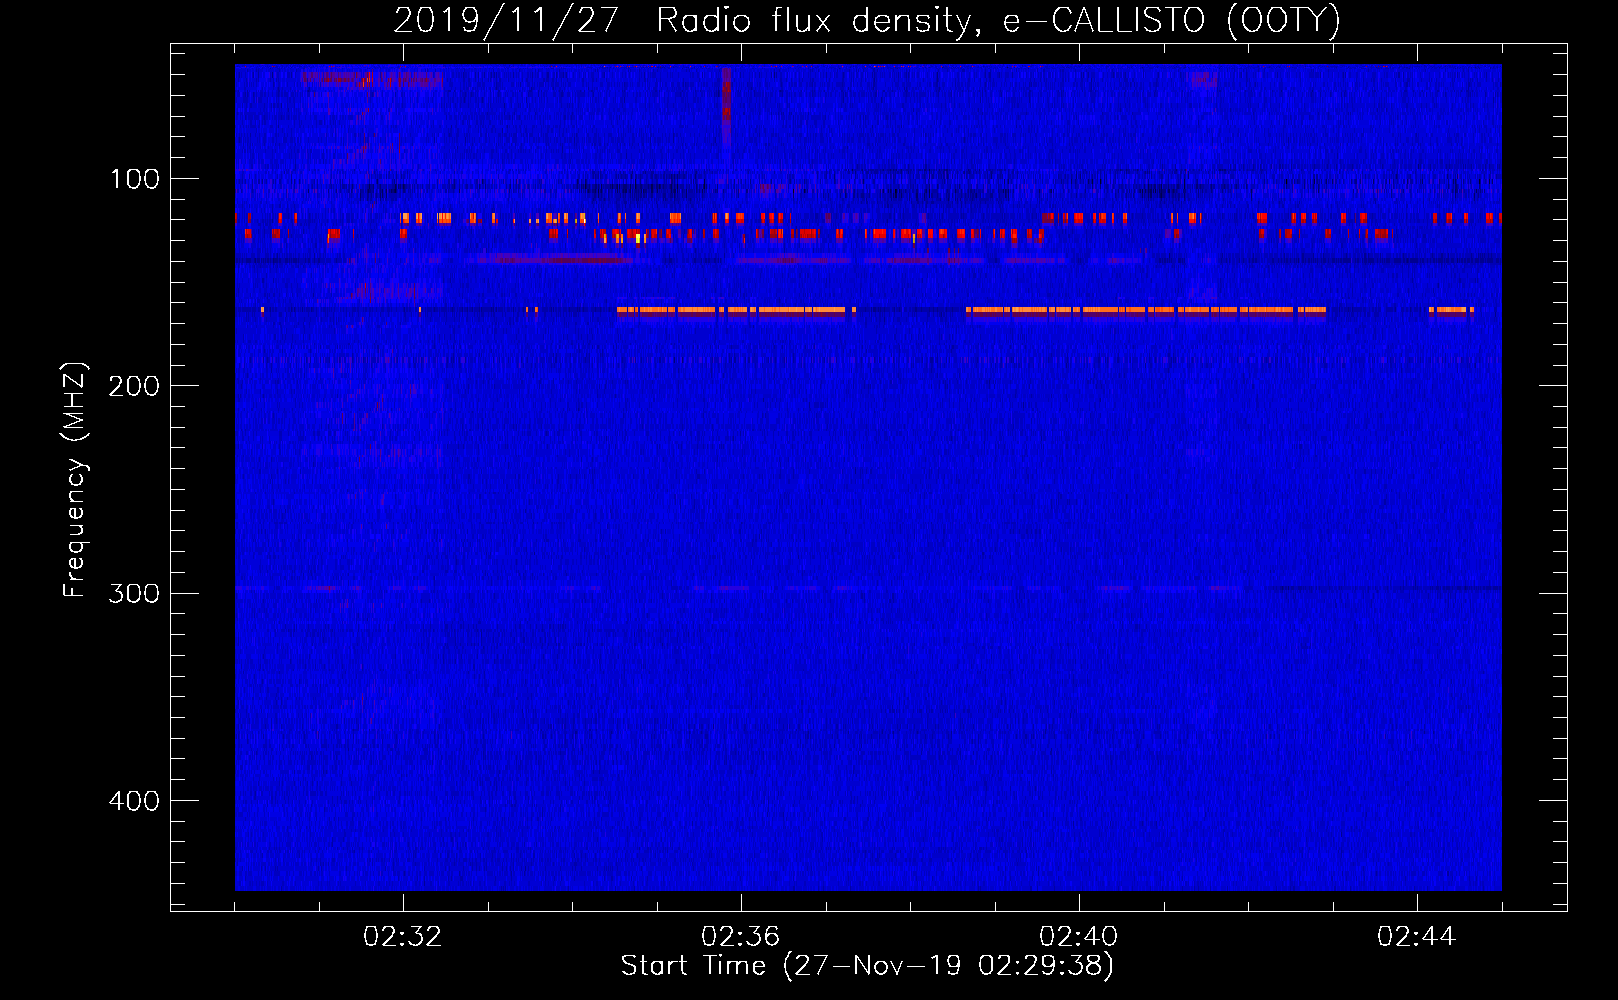The width and height of the screenshot is (1618, 1000).
Task: Click the 02:44 time tick label
Action: [x=1417, y=937]
